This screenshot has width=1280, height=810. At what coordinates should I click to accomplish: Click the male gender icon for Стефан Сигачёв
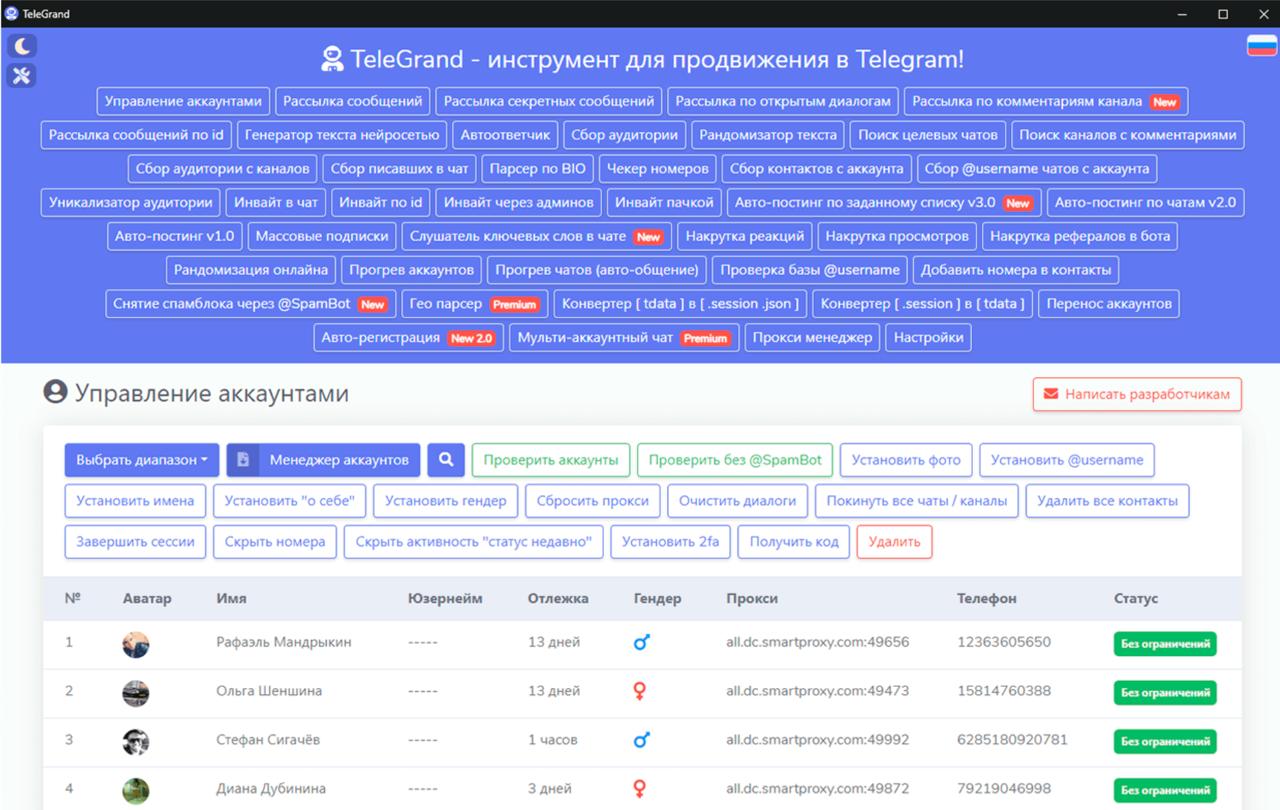pyautogui.click(x=642, y=740)
